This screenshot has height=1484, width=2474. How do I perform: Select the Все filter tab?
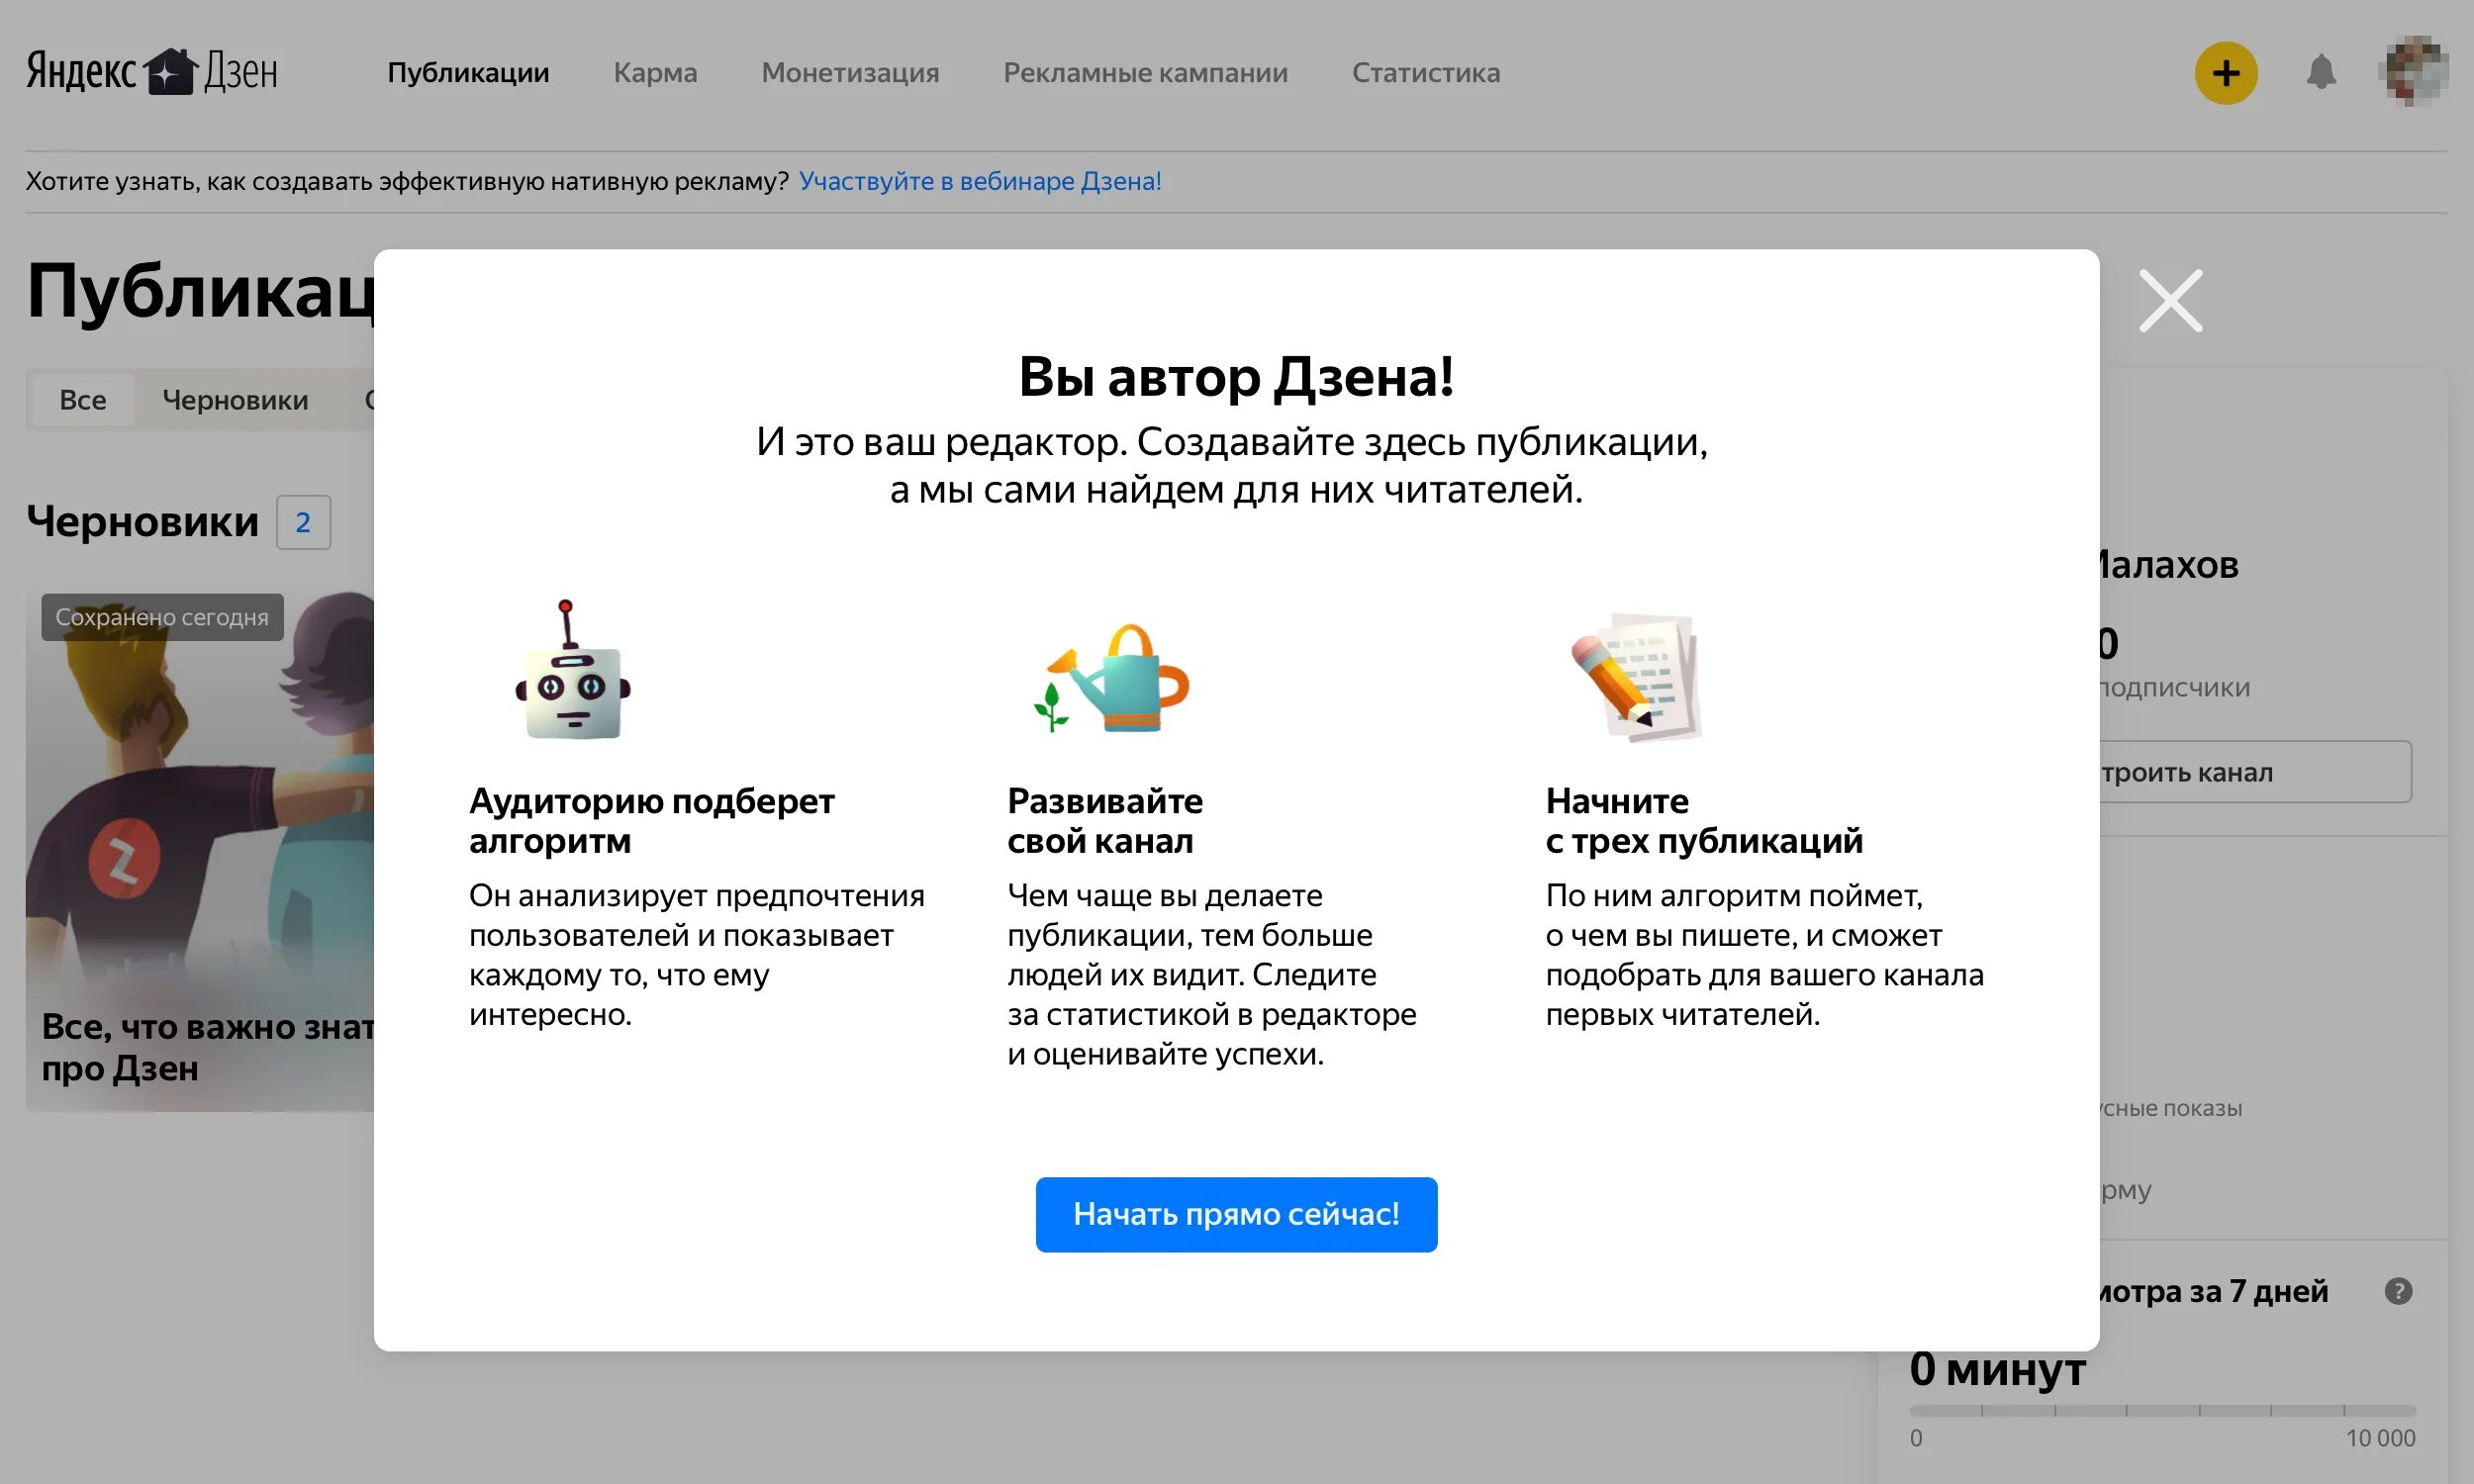[83, 400]
